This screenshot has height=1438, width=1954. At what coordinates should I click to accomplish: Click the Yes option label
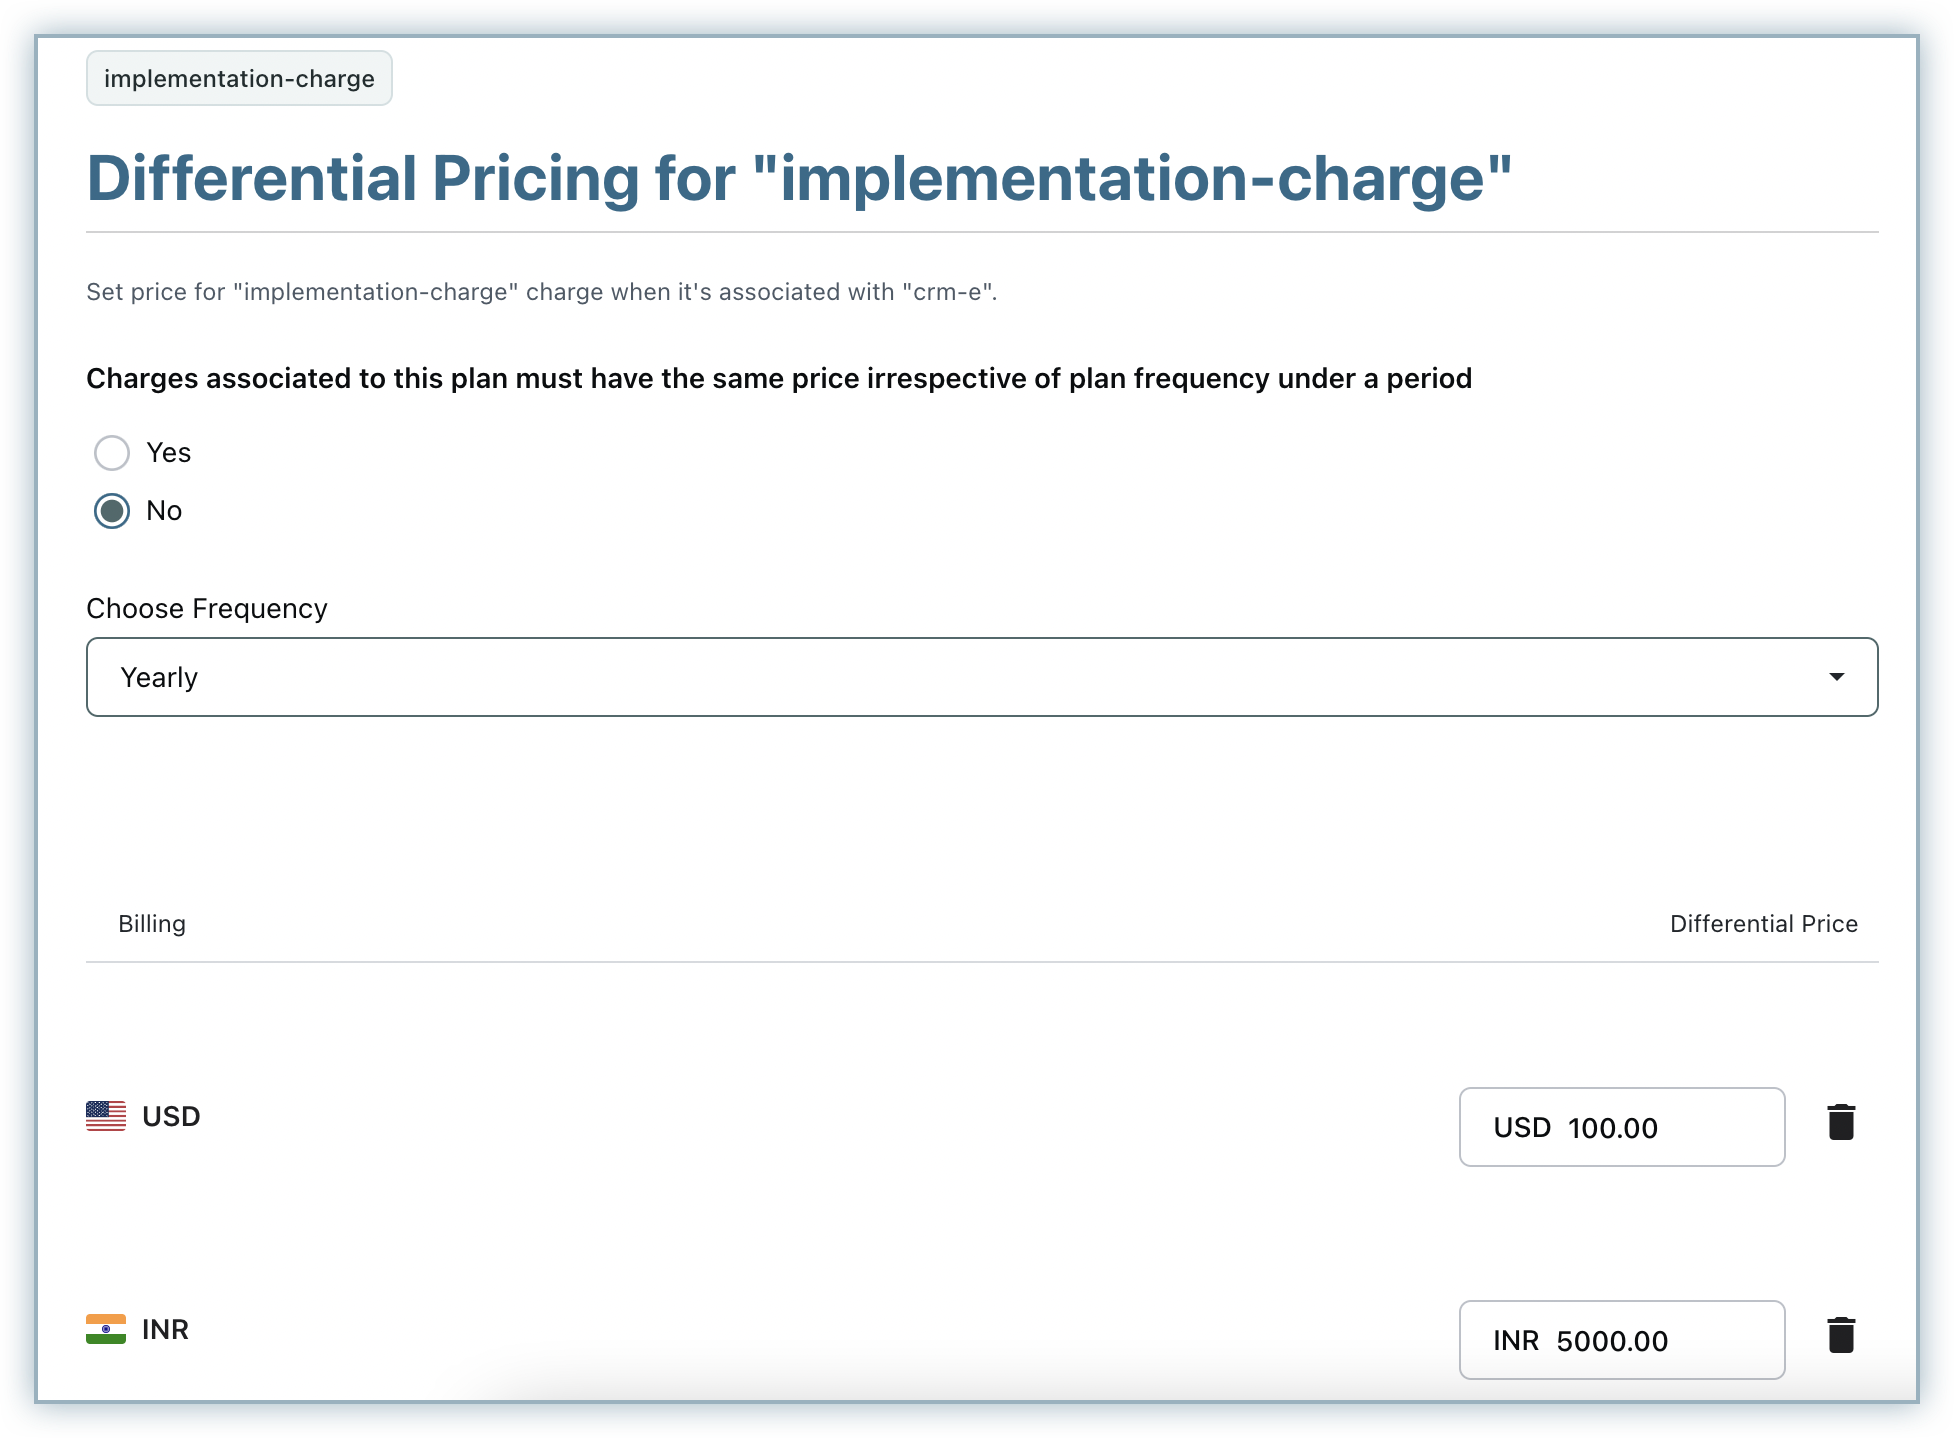coord(168,453)
